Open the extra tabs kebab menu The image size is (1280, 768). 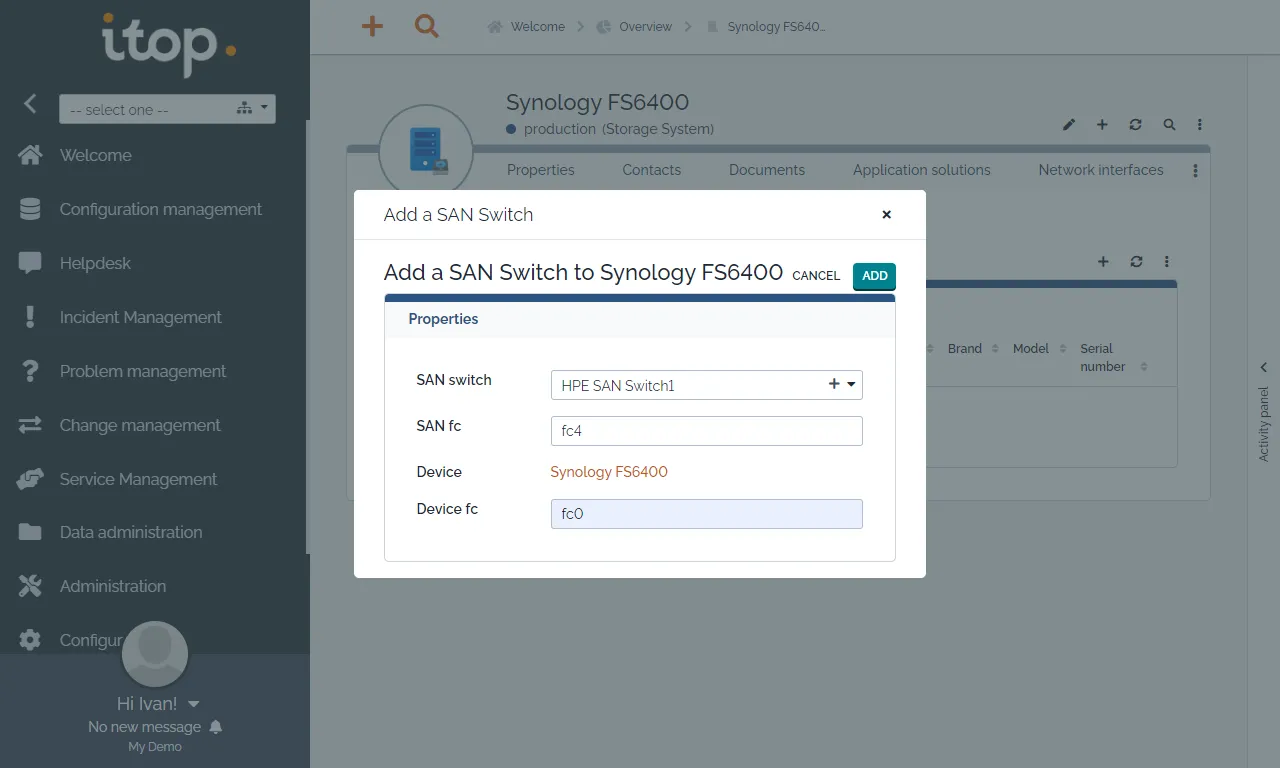1195,171
